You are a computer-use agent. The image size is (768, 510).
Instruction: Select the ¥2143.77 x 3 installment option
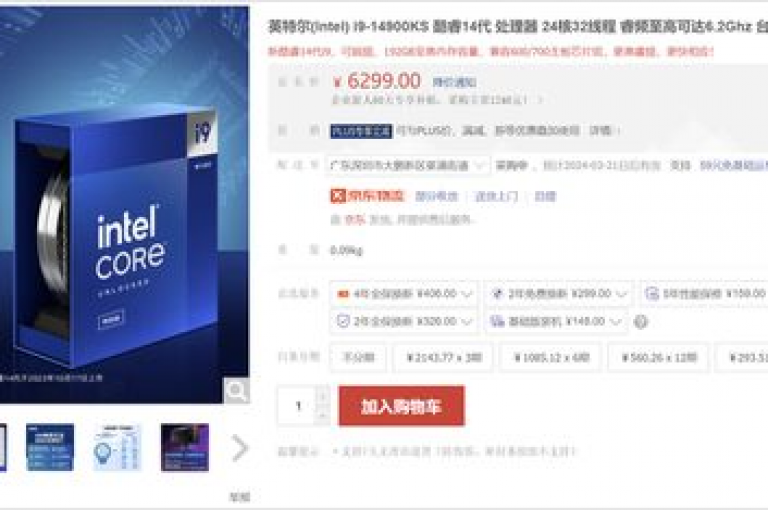click(x=443, y=357)
